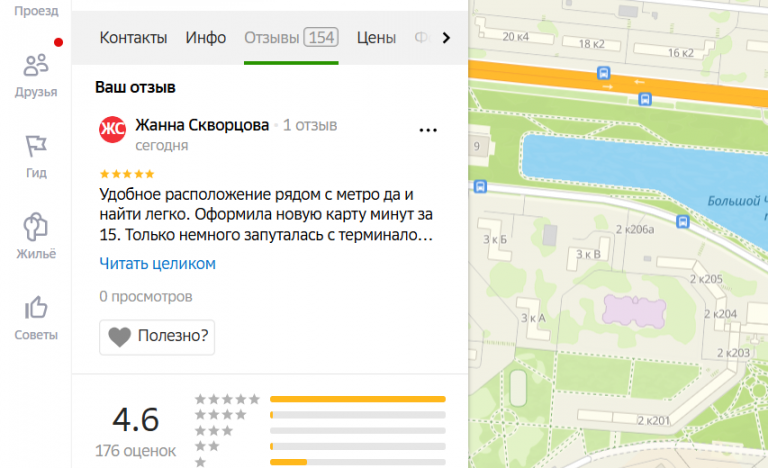Click the Читать целиком link
The width and height of the screenshot is (768, 468).
(157, 264)
